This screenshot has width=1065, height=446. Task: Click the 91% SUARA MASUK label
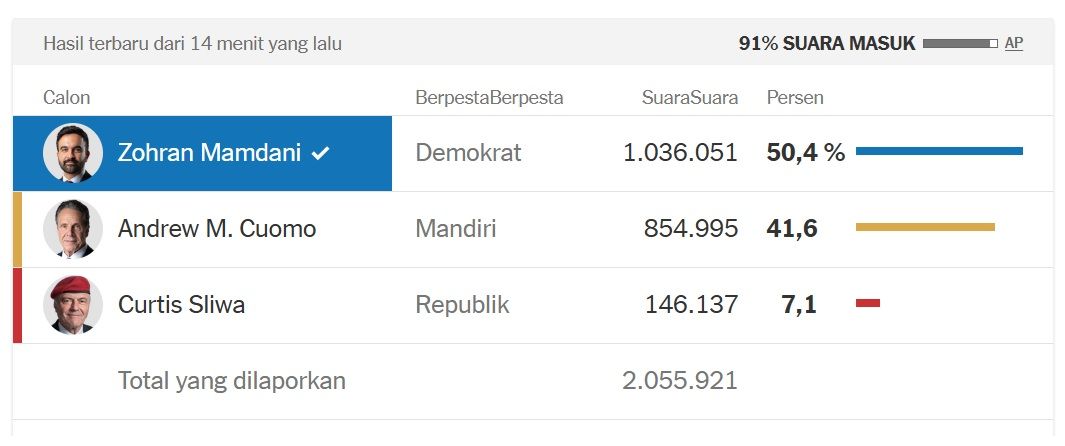point(827,44)
